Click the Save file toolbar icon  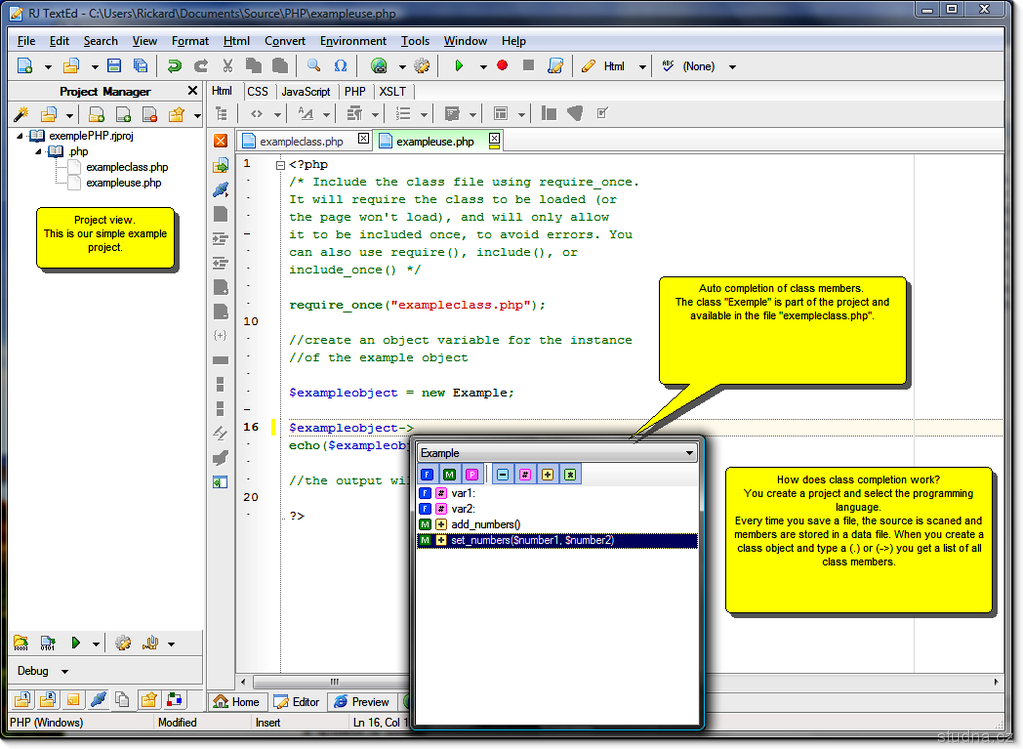pyautogui.click(x=114, y=66)
